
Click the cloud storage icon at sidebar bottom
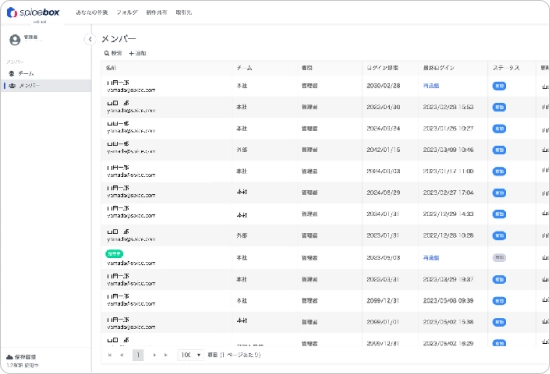(x=9, y=357)
